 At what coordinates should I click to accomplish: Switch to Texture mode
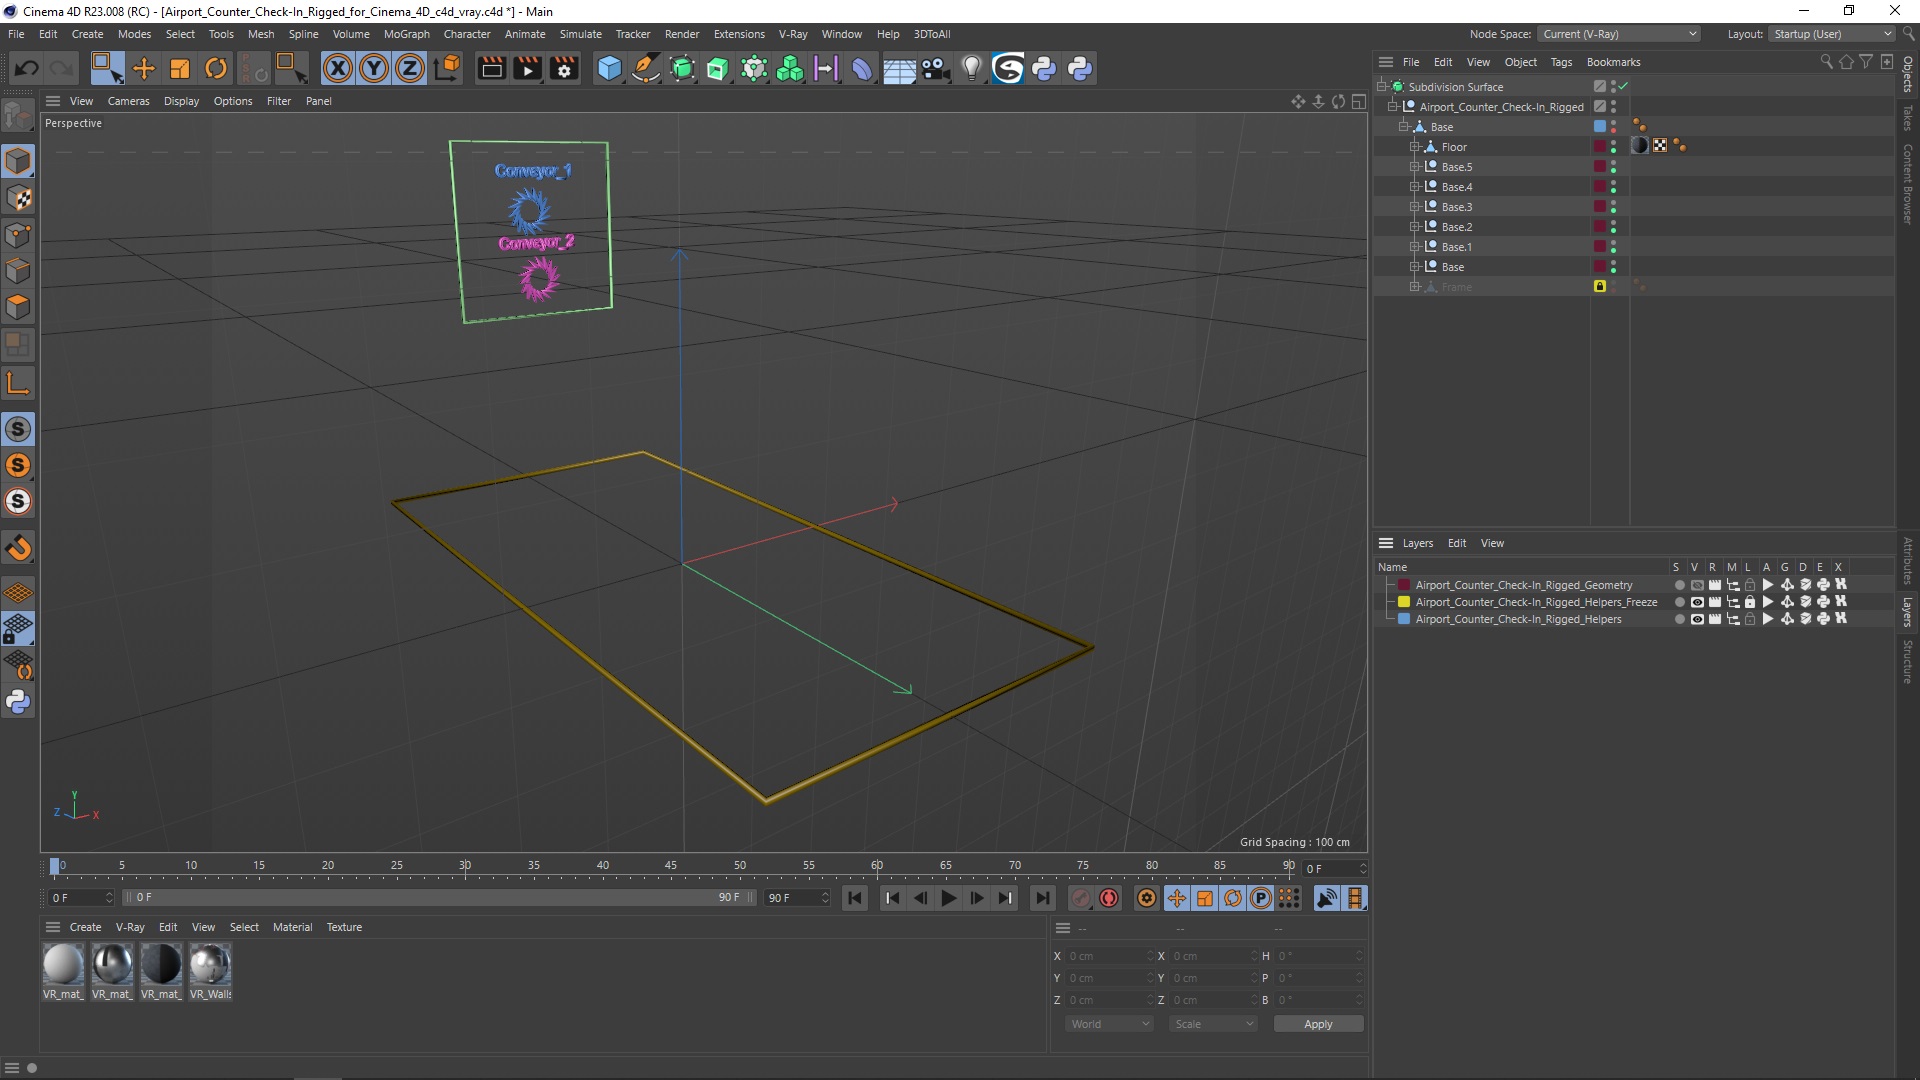[x=18, y=198]
